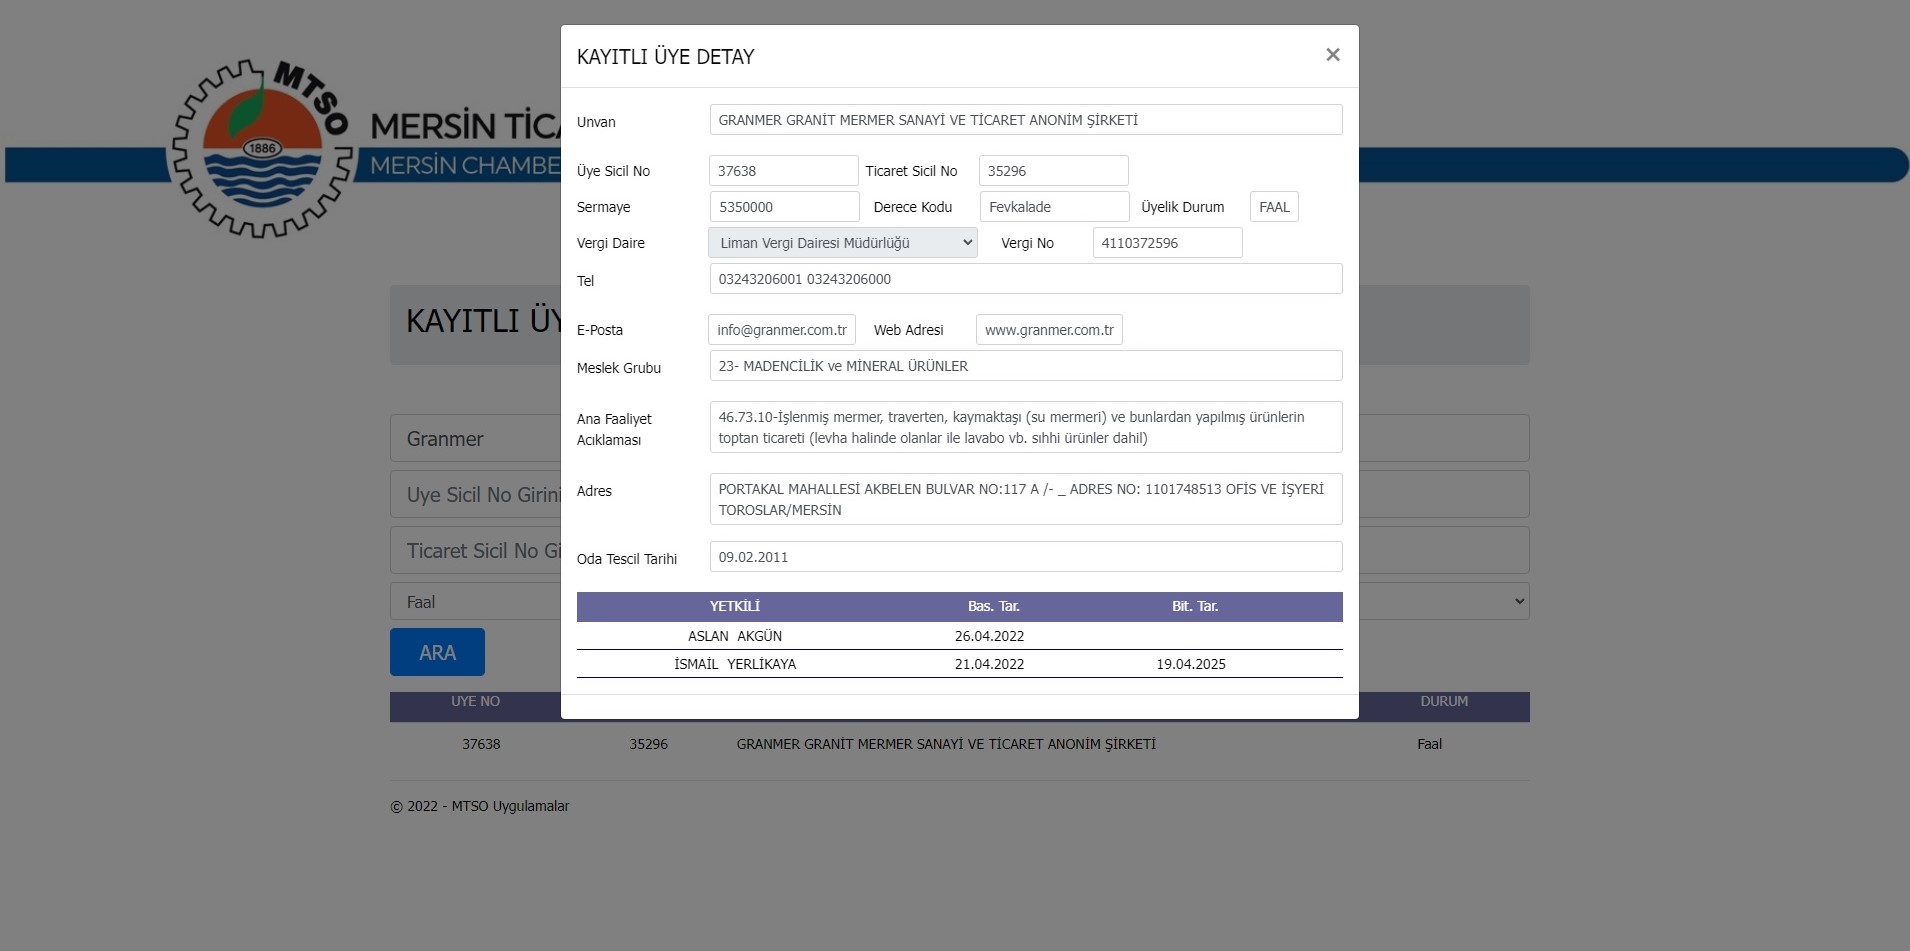Click the E-Posta info@granmer.com.tr field
The image size is (1910, 951).
(782, 330)
